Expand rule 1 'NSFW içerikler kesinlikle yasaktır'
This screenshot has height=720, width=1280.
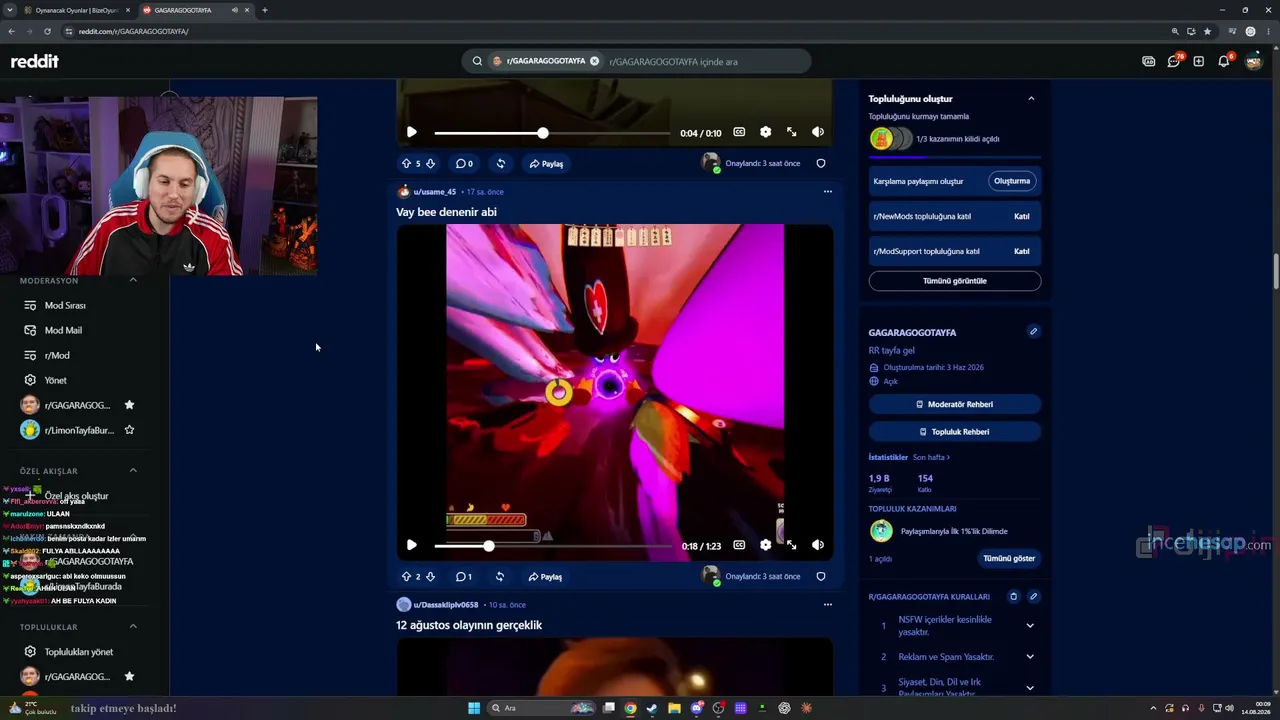click(1030, 626)
